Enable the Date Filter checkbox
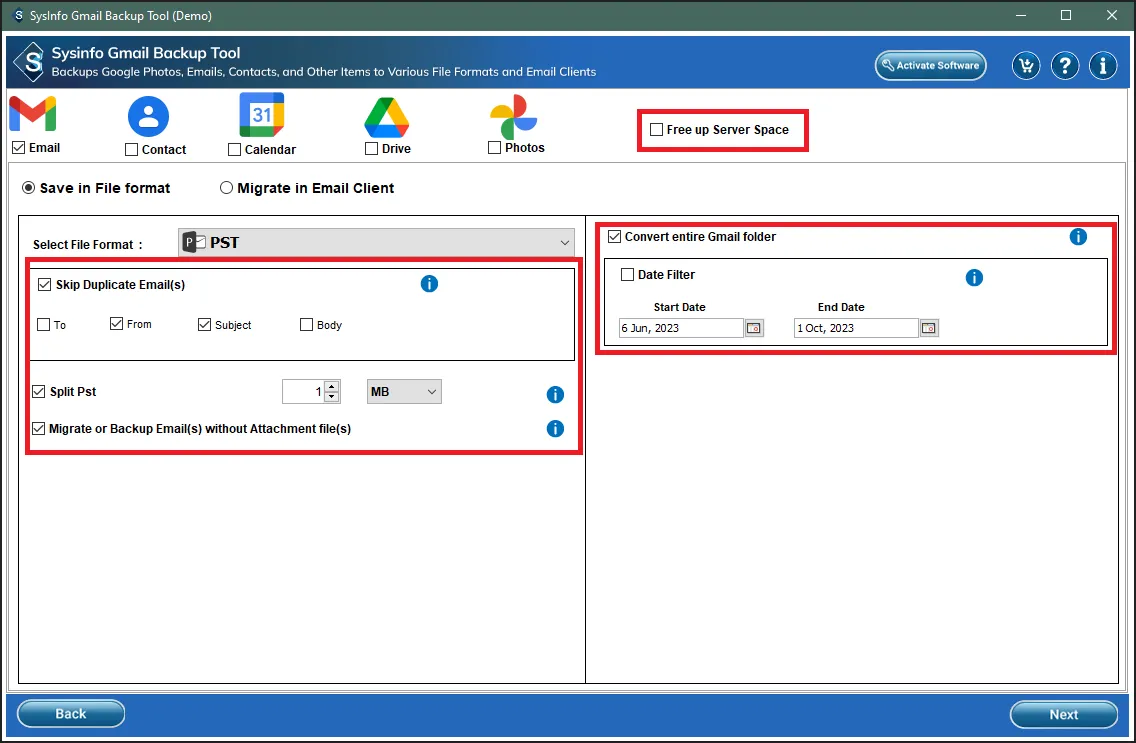 (x=627, y=274)
